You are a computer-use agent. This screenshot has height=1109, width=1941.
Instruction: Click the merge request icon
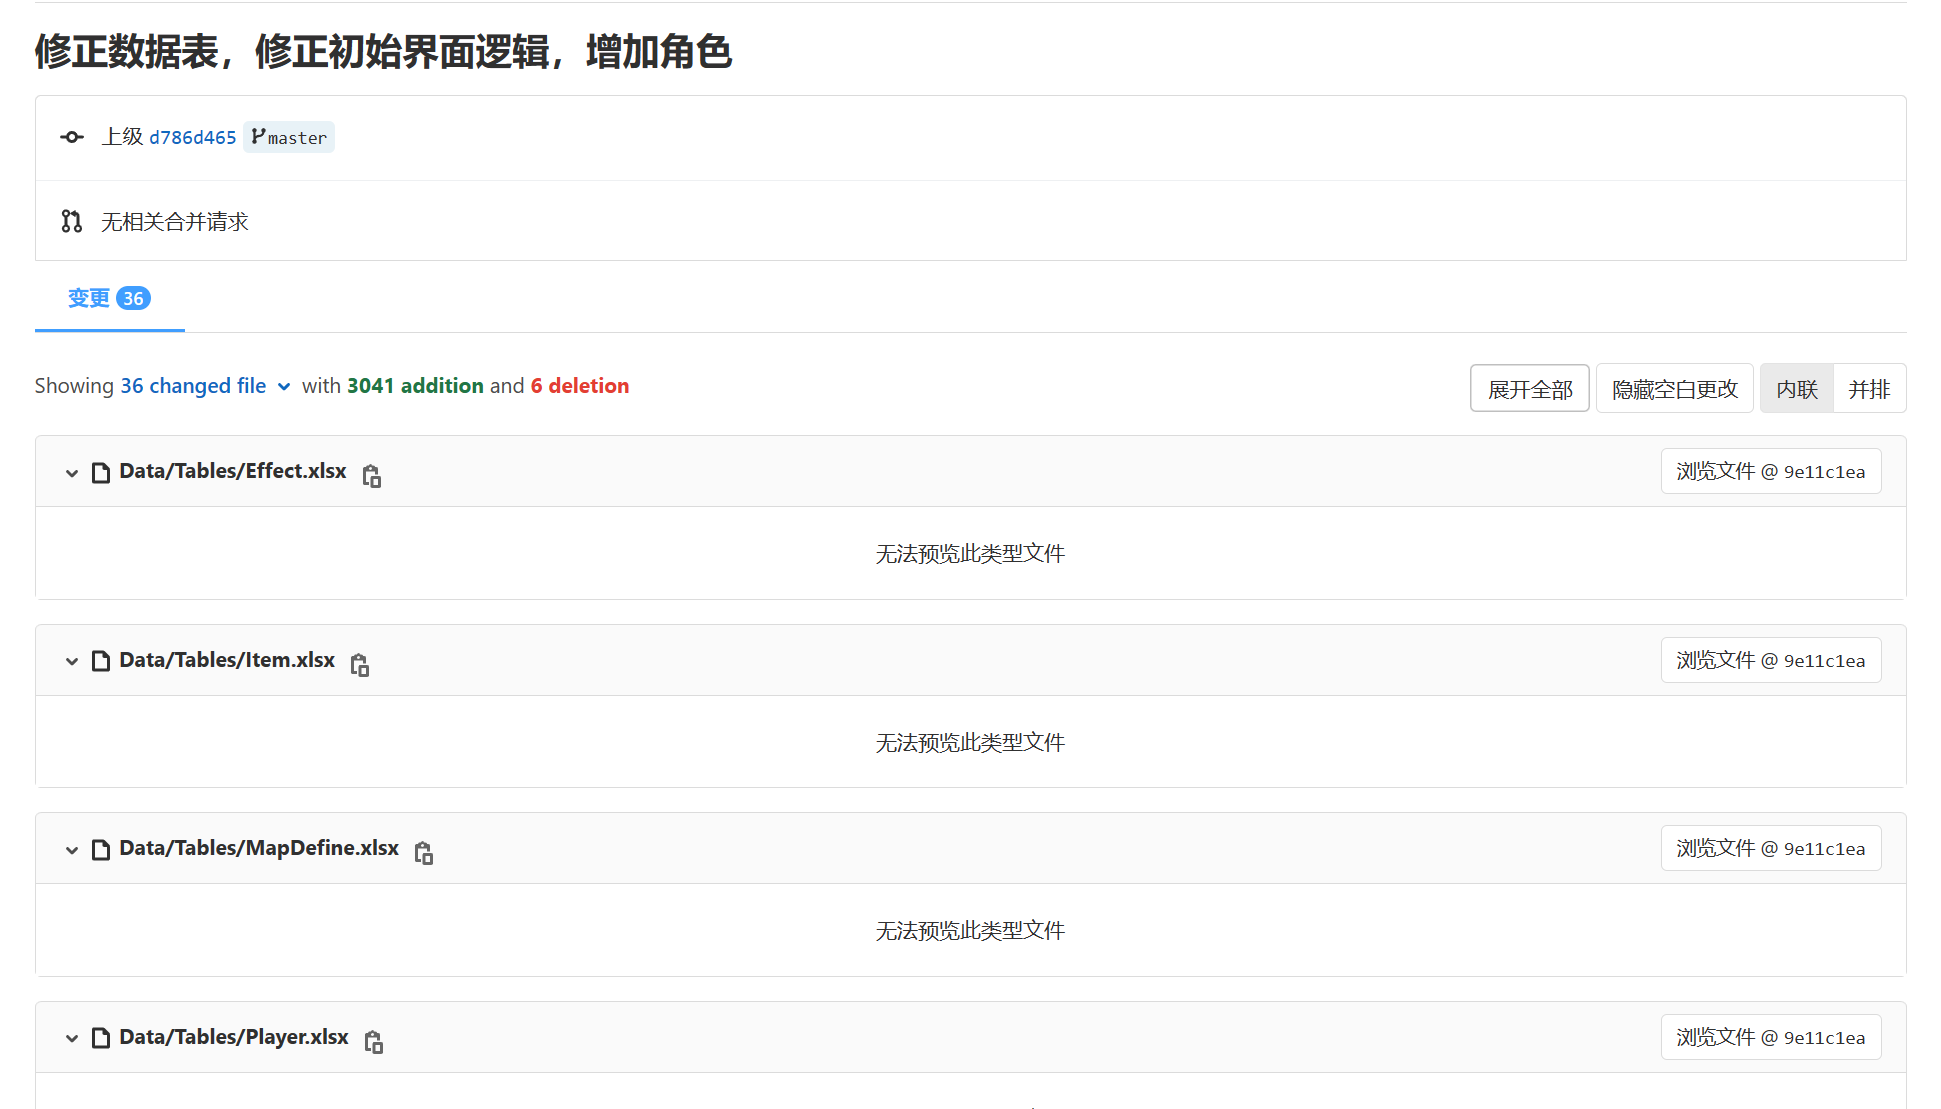[x=72, y=221]
